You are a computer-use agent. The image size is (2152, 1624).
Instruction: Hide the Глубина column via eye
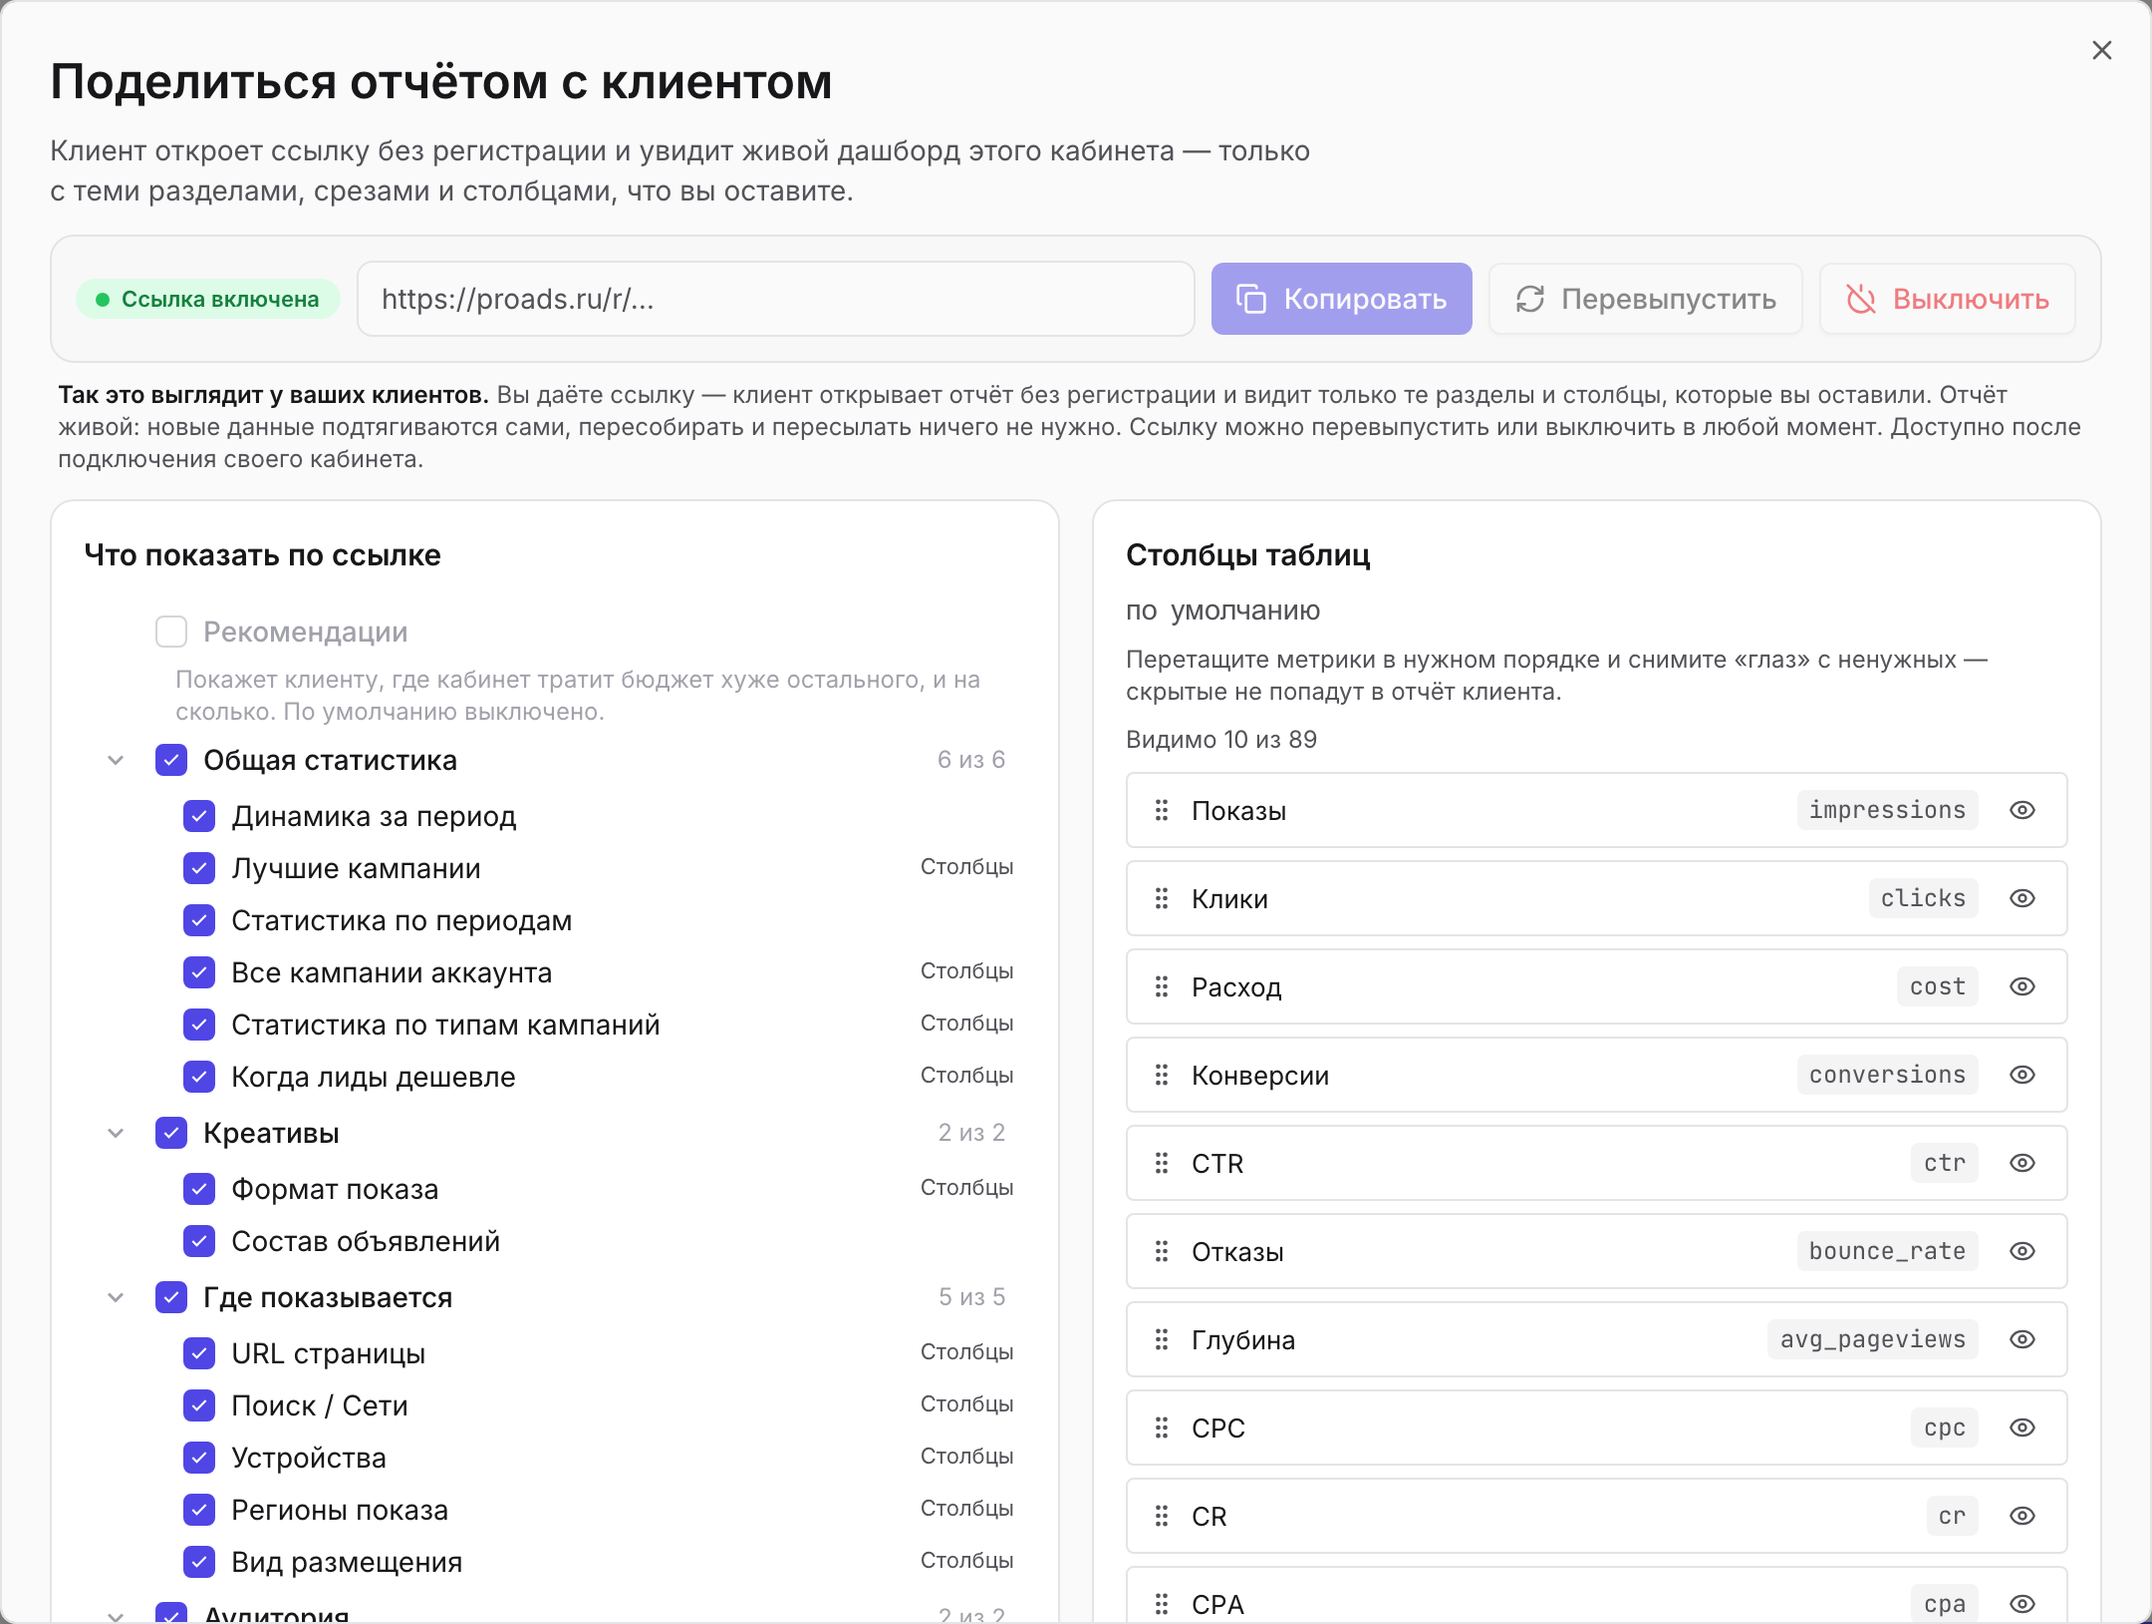tap(2022, 1339)
